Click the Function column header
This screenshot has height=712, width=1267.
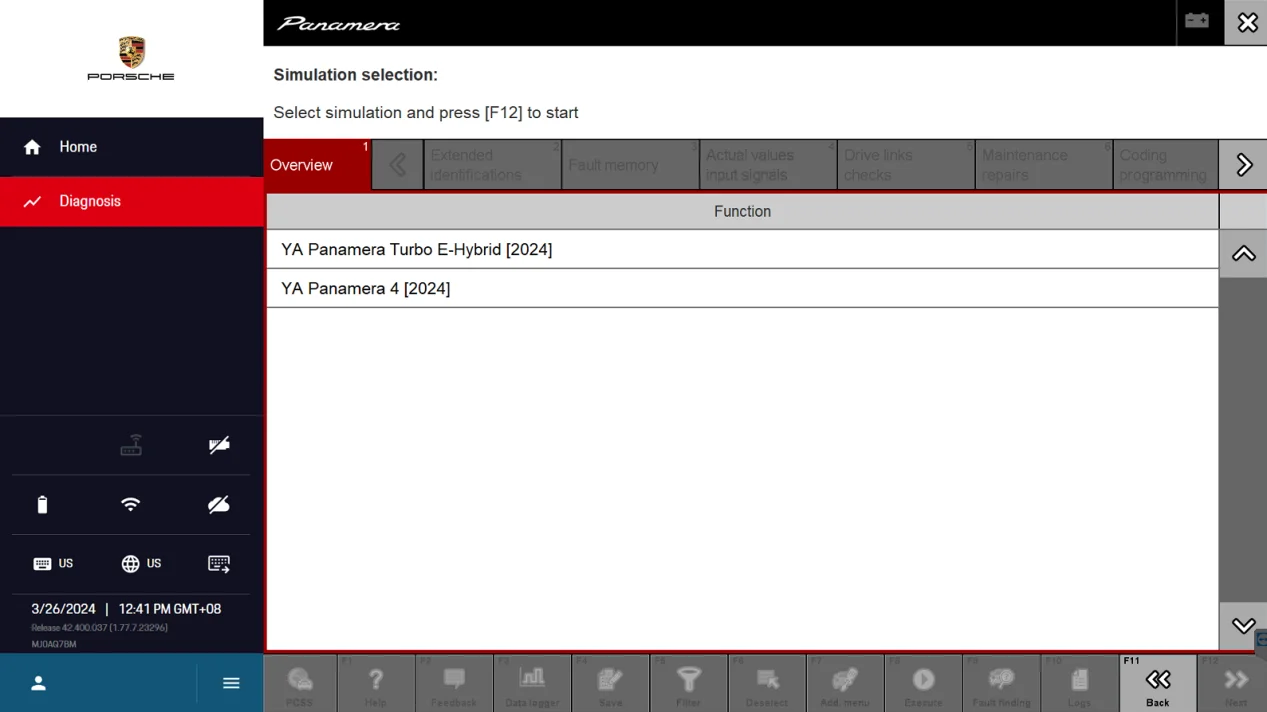tap(742, 211)
